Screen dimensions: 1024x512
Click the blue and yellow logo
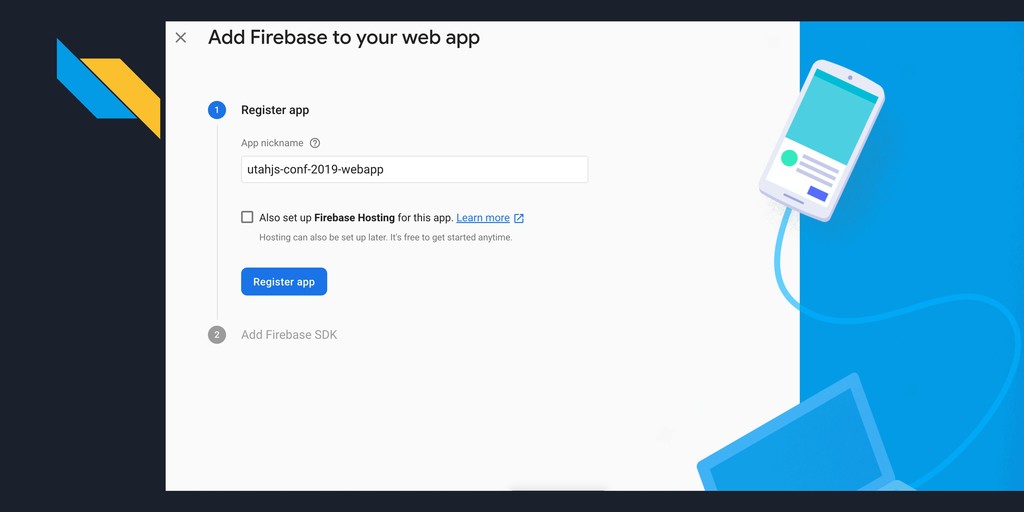108,88
